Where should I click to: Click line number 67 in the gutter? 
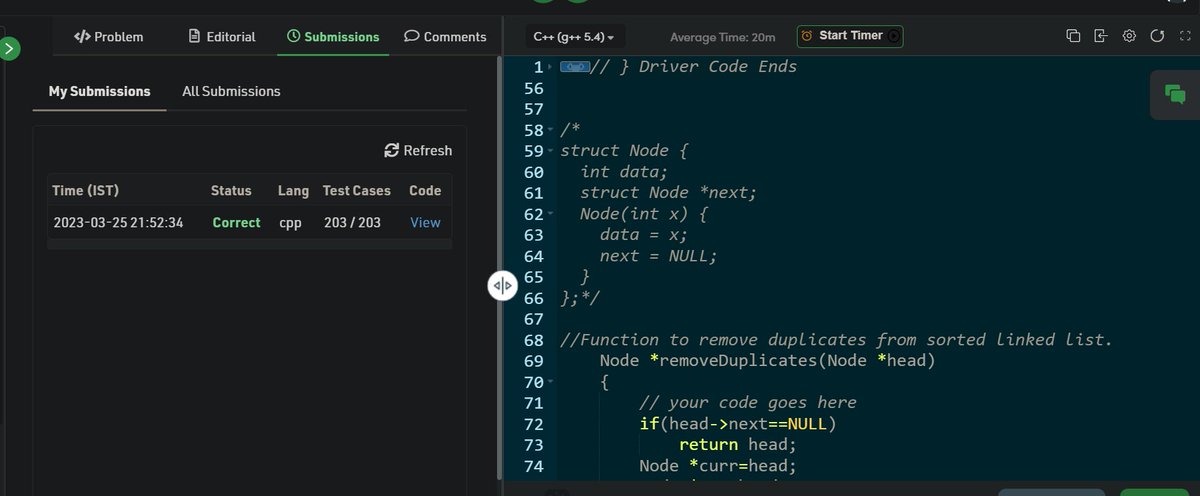[533, 319]
